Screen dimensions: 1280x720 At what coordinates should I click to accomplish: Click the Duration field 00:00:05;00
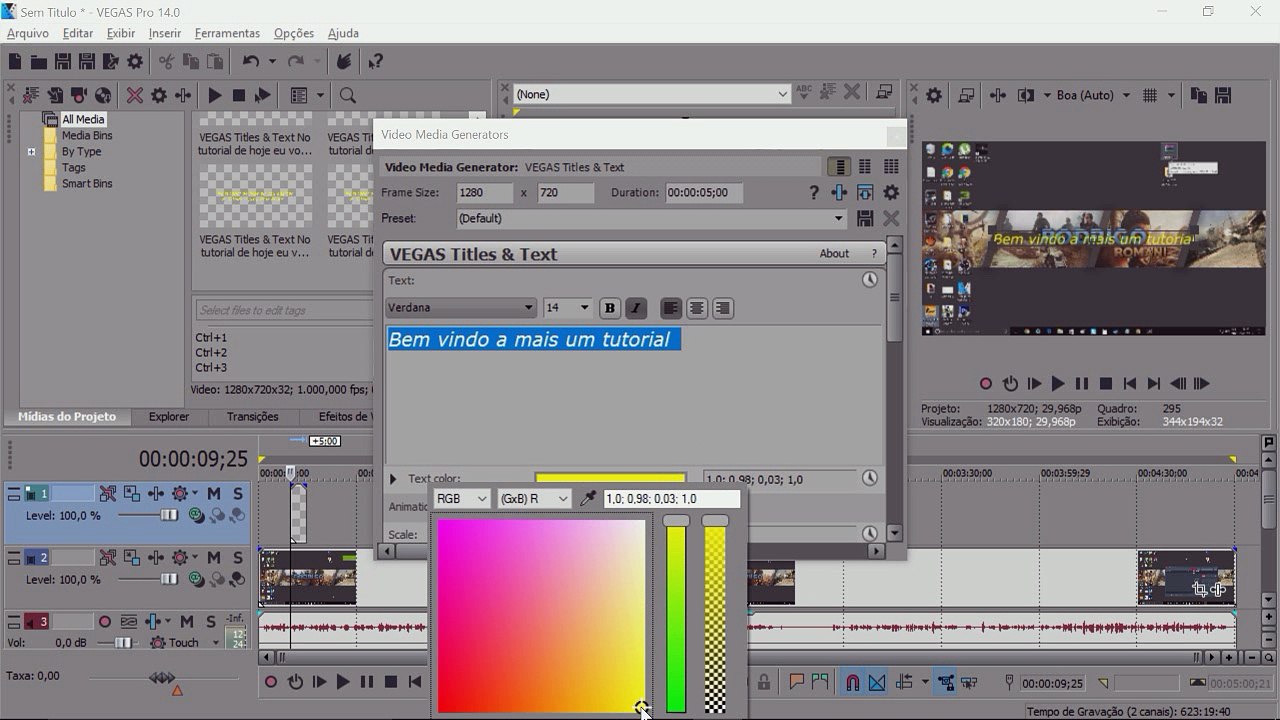[x=704, y=193]
